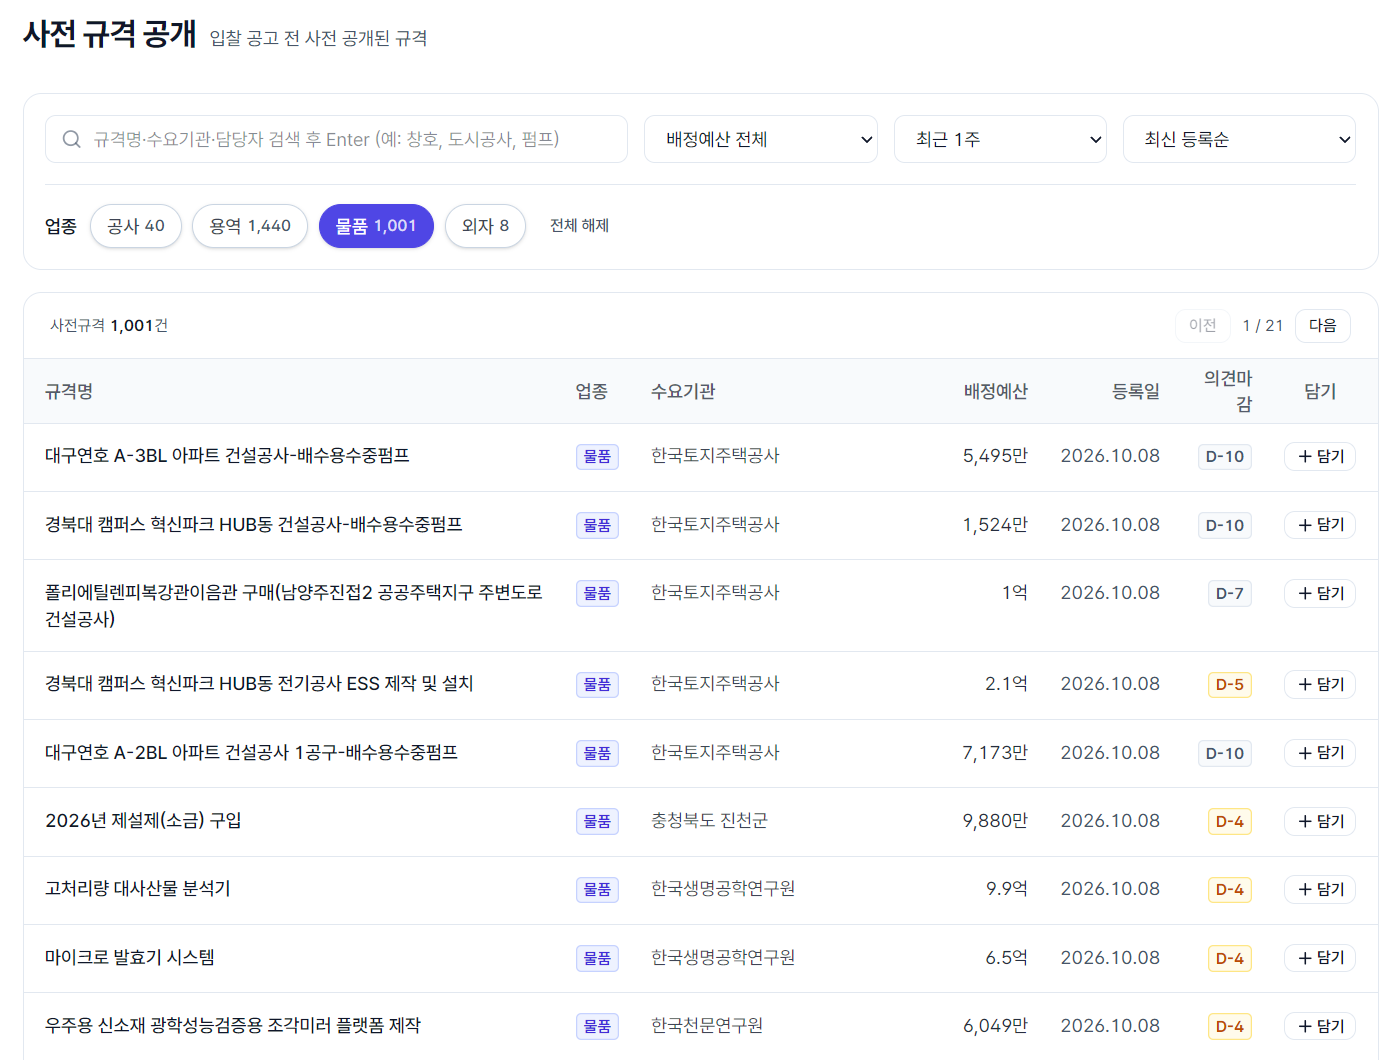This screenshot has width=1400, height=1060.
Task: Go to previous page with 이전
Action: tap(1203, 326)
